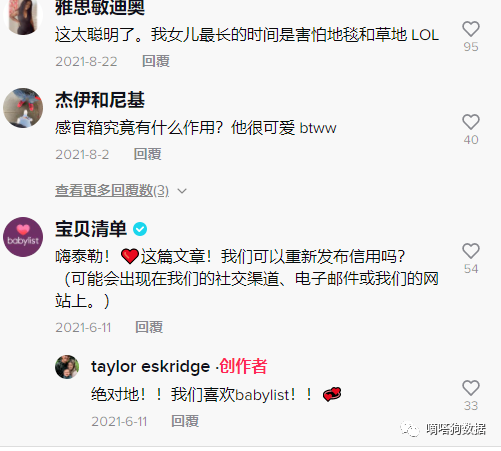Expand 查看更多回覆数(3) replies
Image resolution: width=501 pixels, height=451 pixels.
(112, 191)
